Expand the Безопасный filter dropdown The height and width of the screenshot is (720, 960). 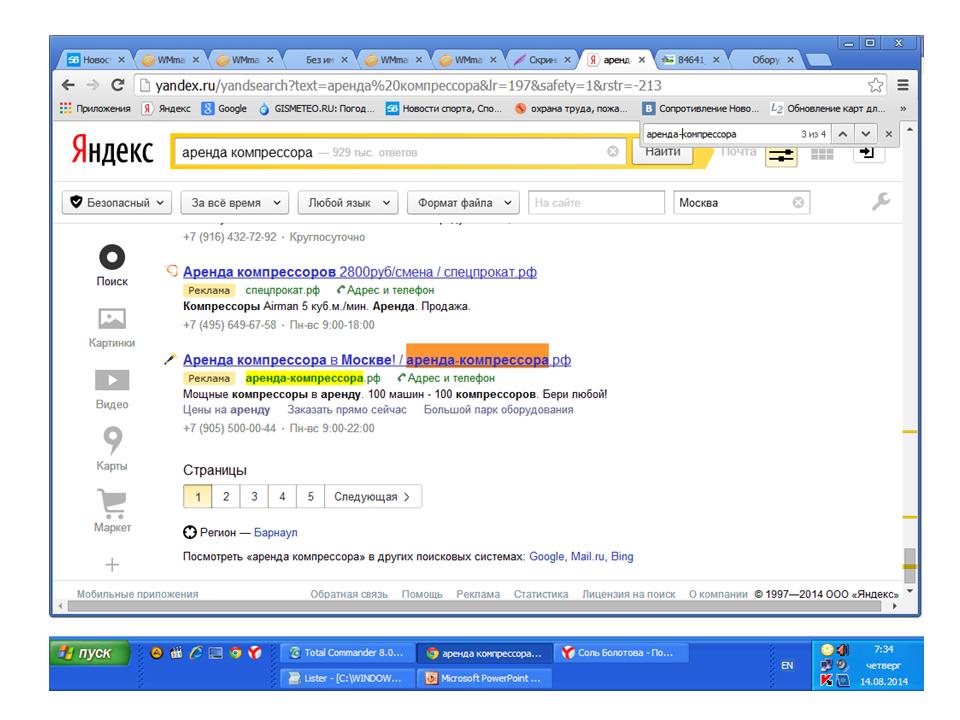(117, 203)
